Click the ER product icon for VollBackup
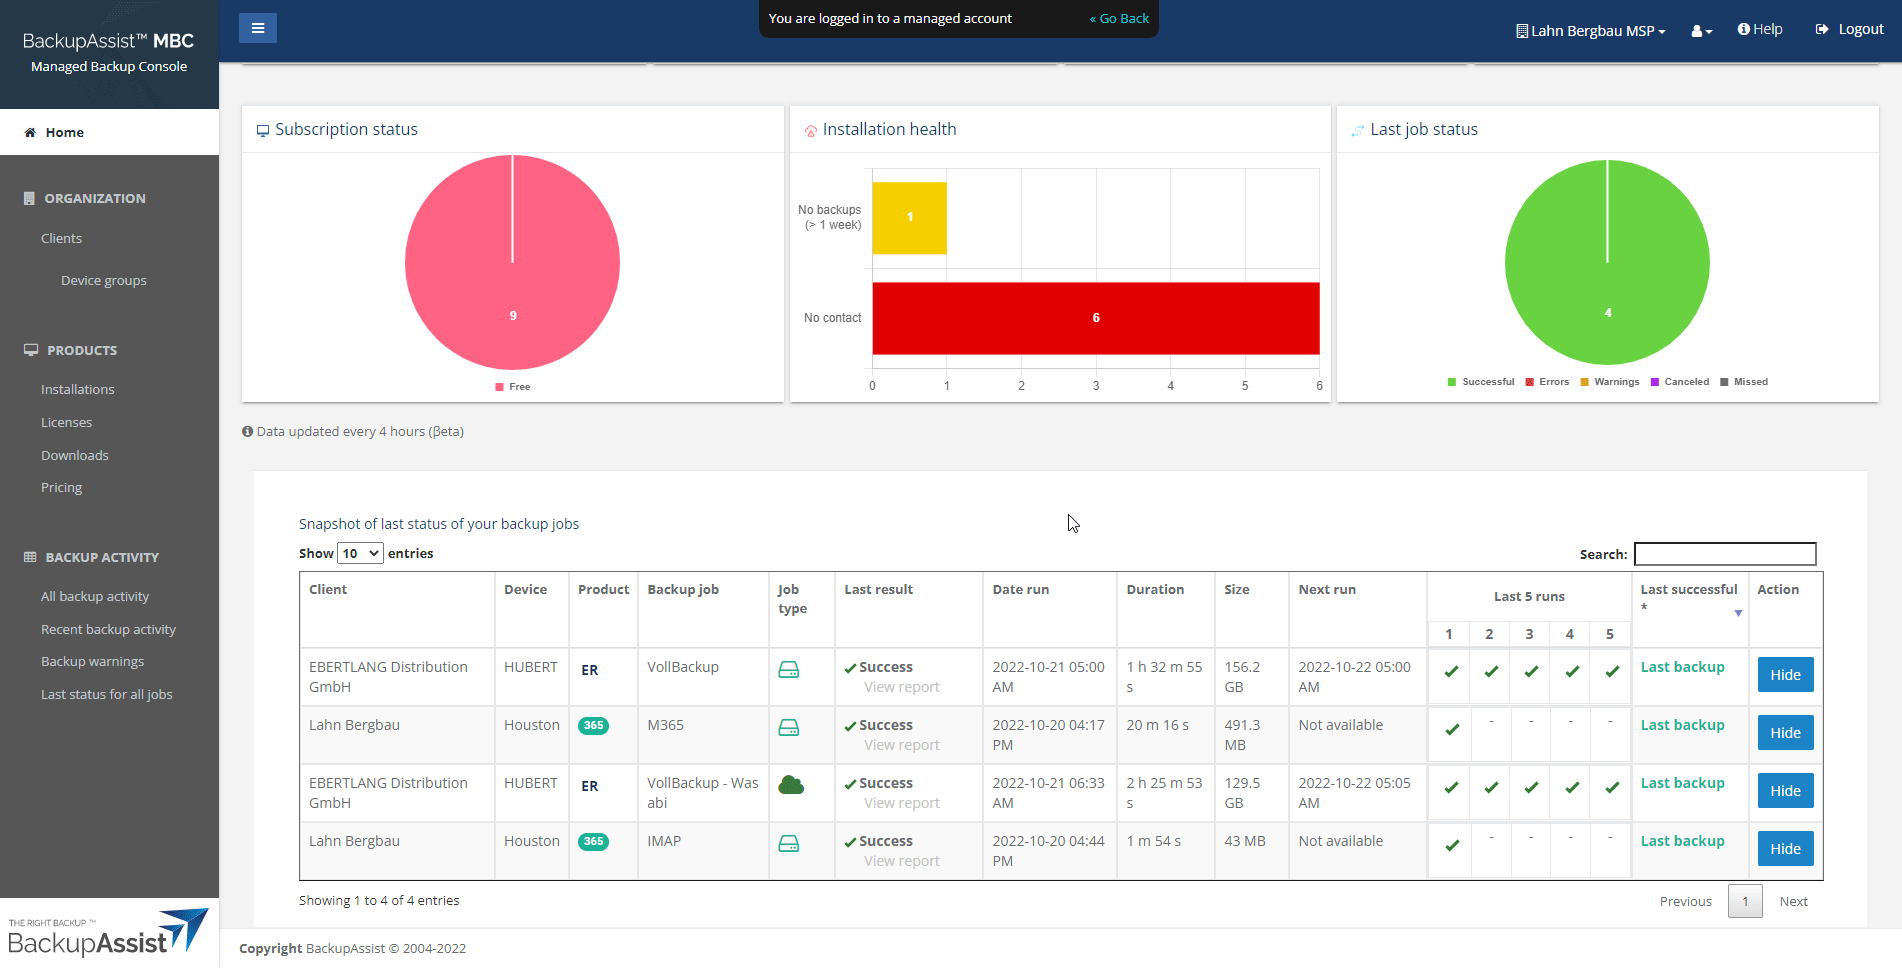Screen dimensions: 1902x968 pos(590,670)
